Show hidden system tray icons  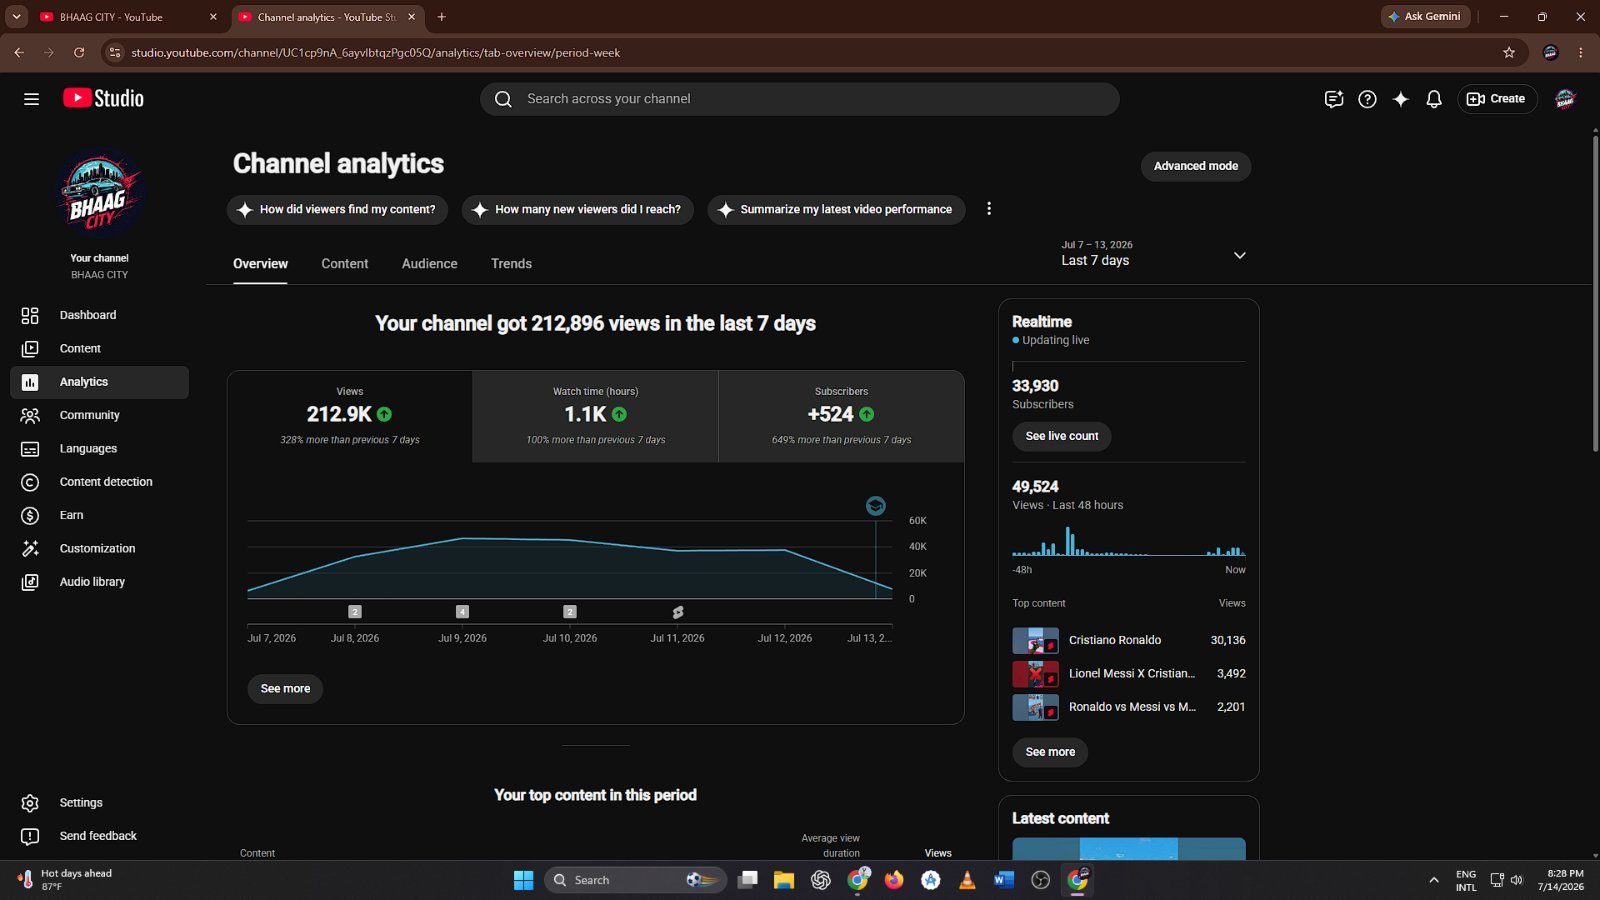point(1434,880)
